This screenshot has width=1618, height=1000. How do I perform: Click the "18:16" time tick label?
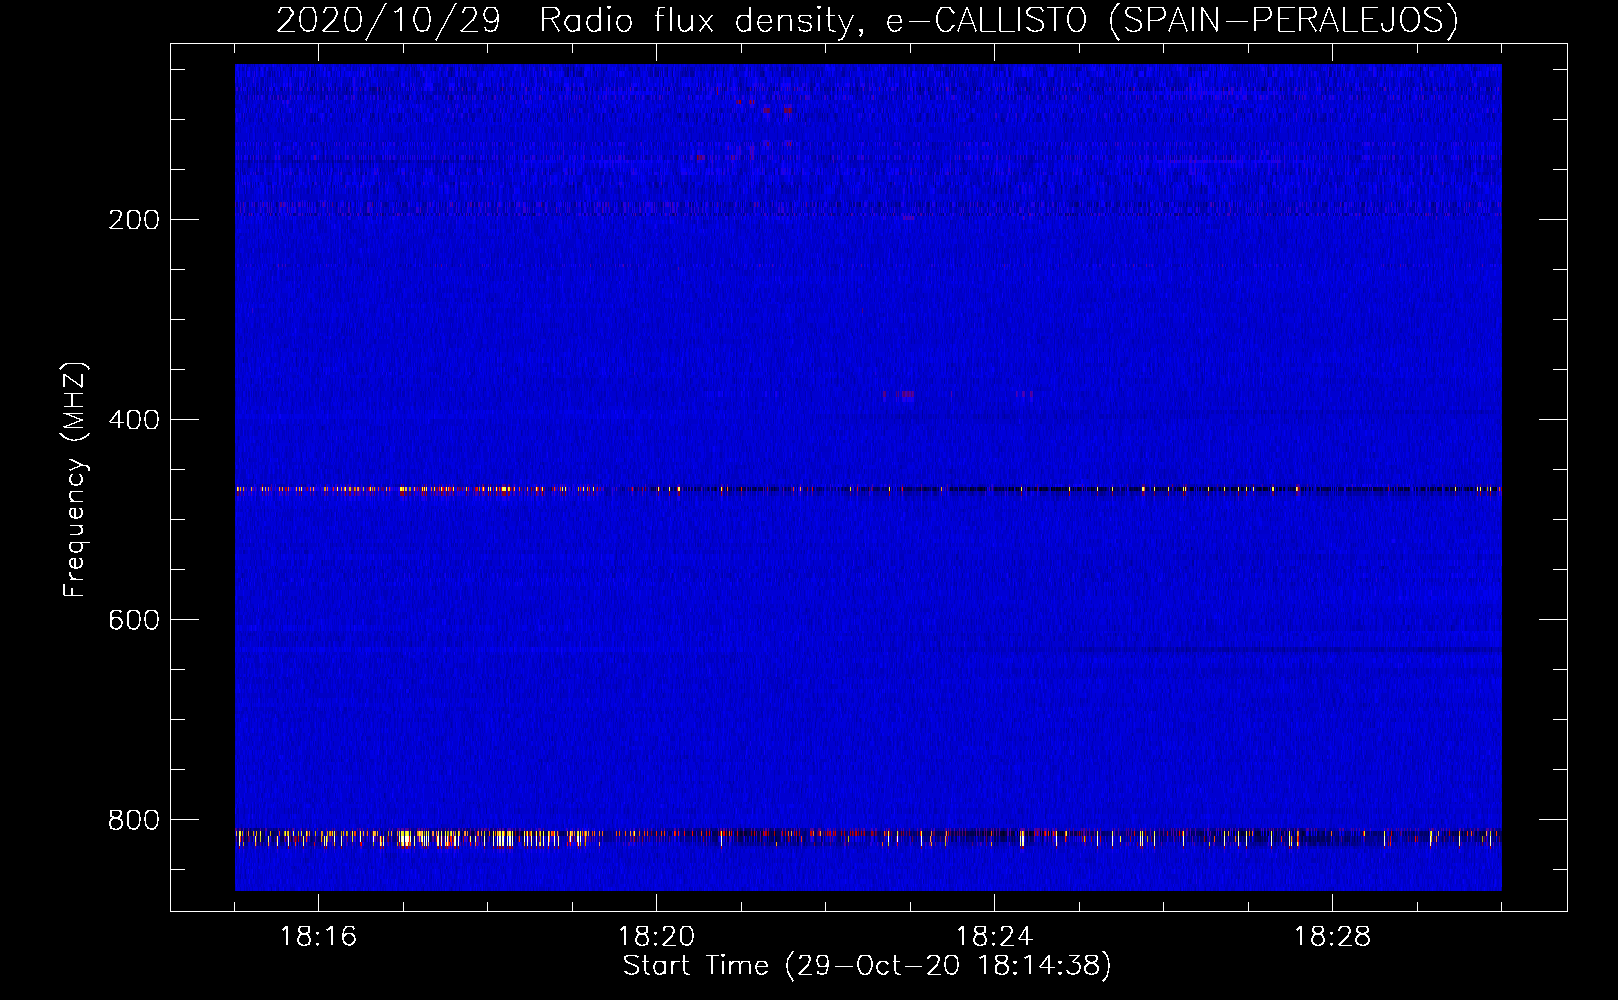point(318,937)
